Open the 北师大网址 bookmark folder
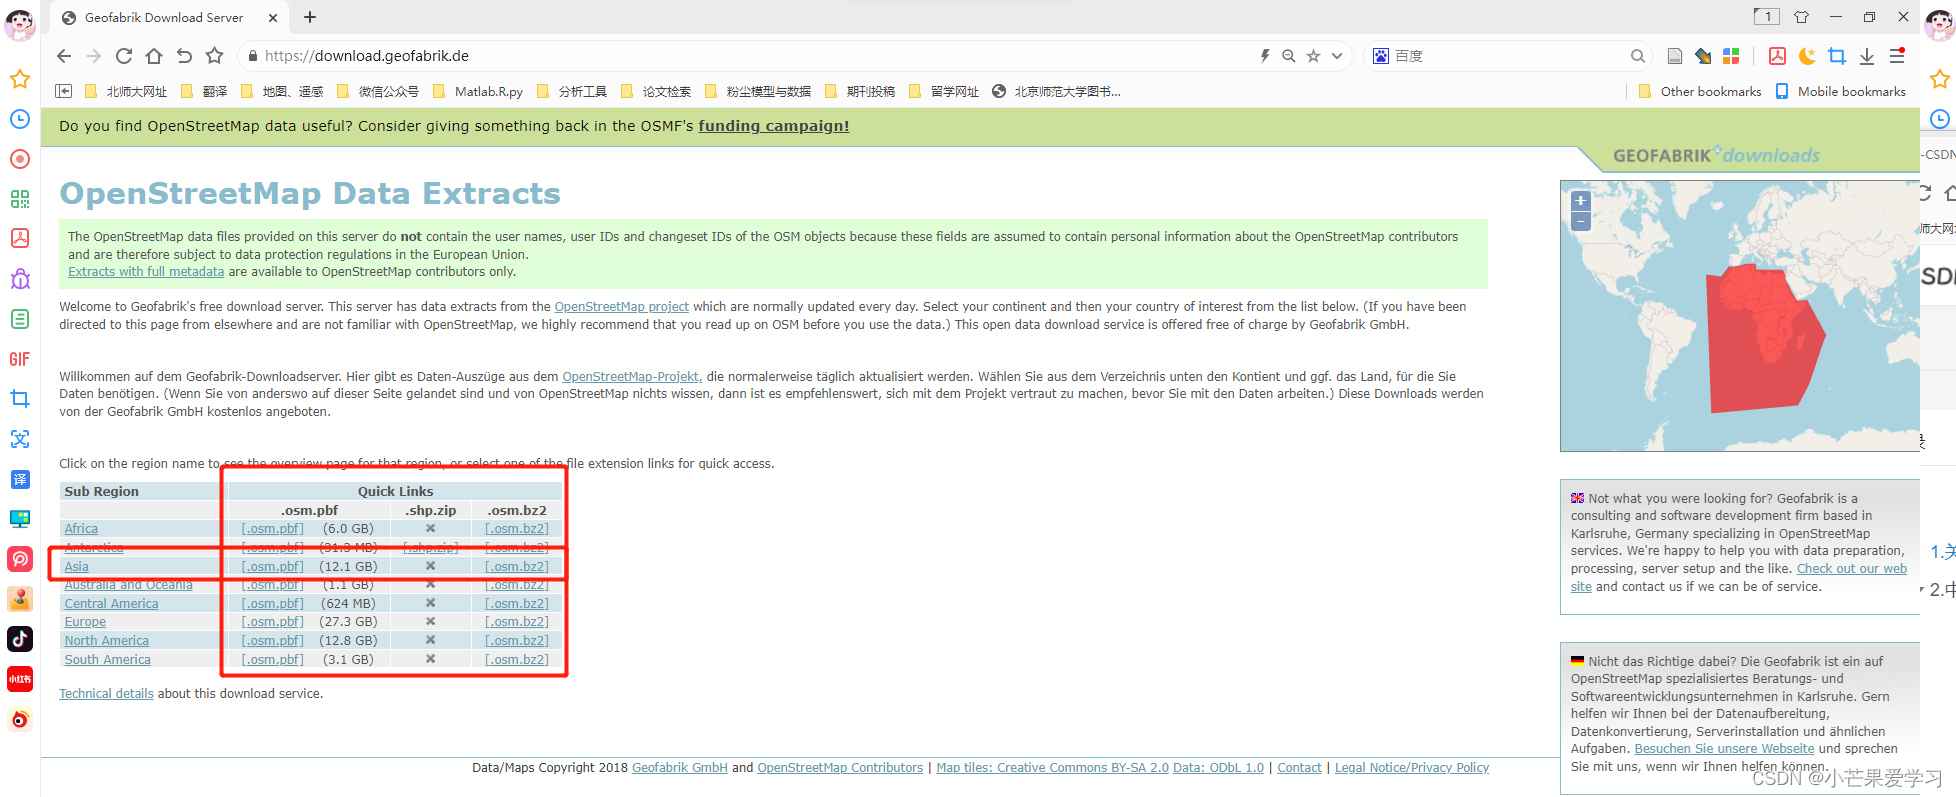This screenshot has height=797, width=1956. pos(126,91)
